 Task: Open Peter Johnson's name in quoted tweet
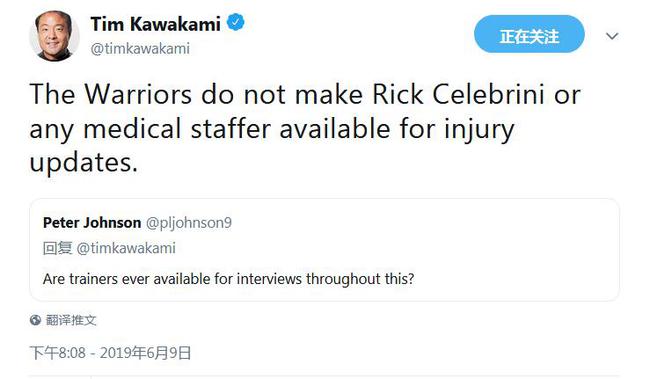[x=92, y=223]
